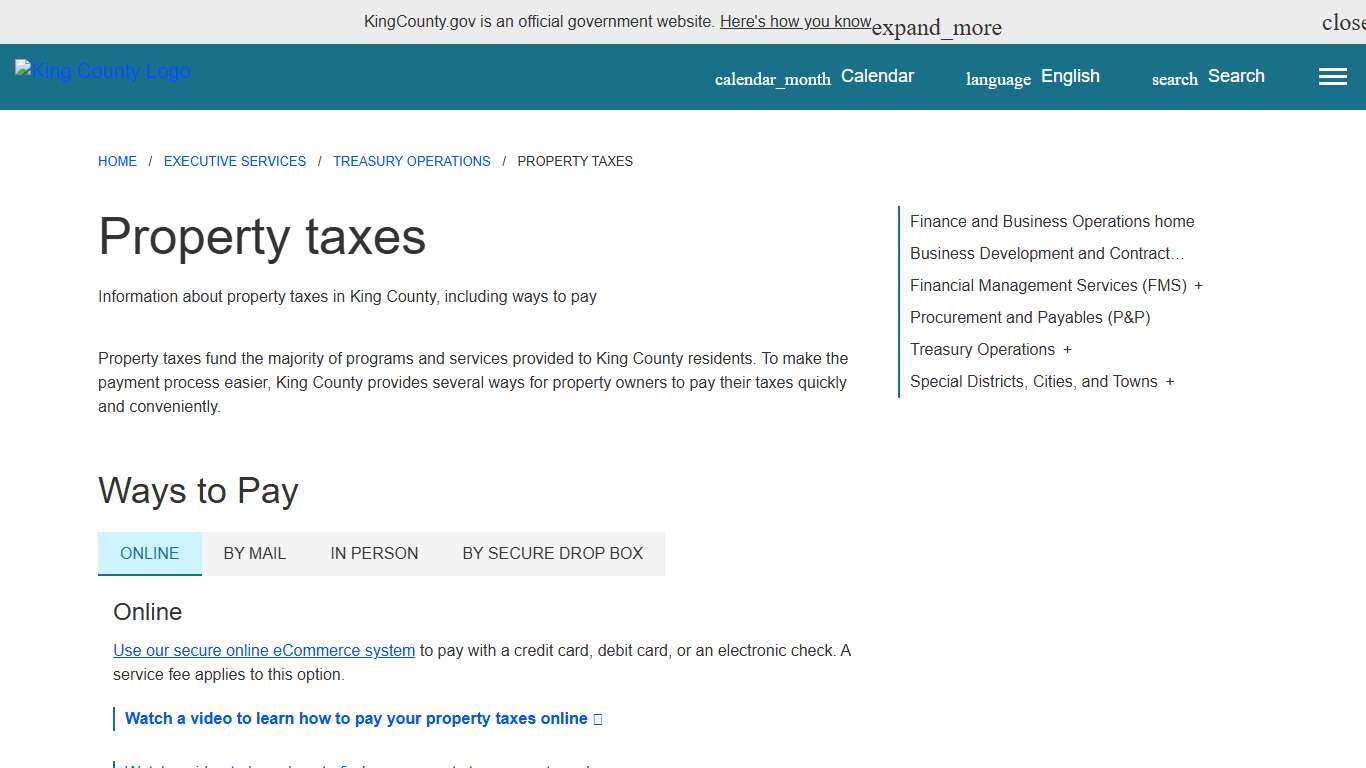Select the IN PERSON payment tab
The width and height of the screenshot is (1366, 768).
[x=374, y=553]
